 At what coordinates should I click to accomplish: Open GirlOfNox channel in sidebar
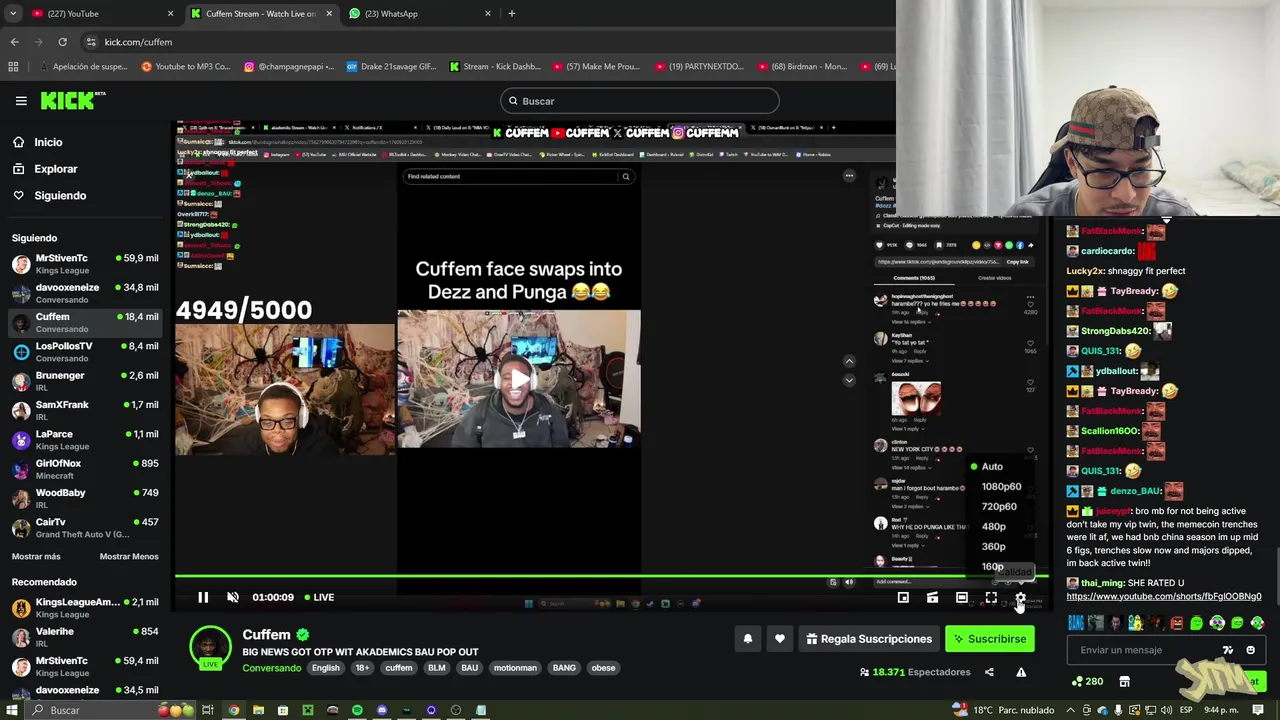pyautogui.click(x=85, y=469)
